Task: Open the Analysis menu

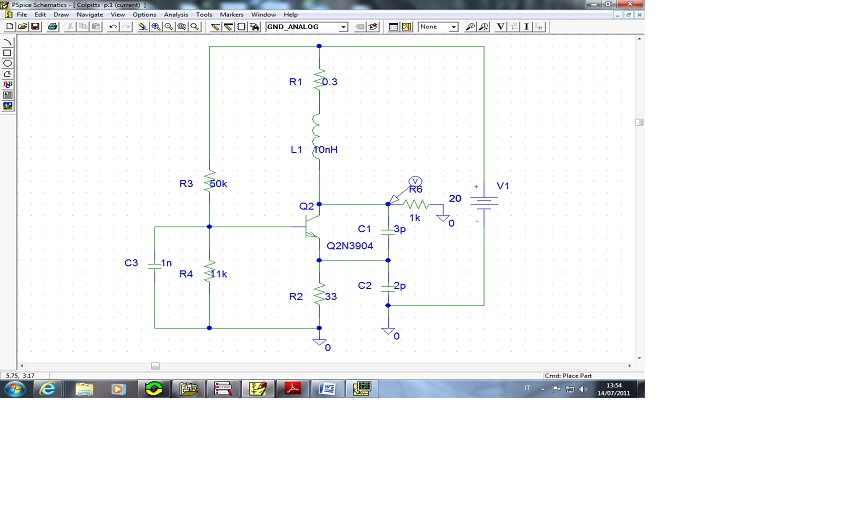Action: pyautogui.click(x=175, y=15)
